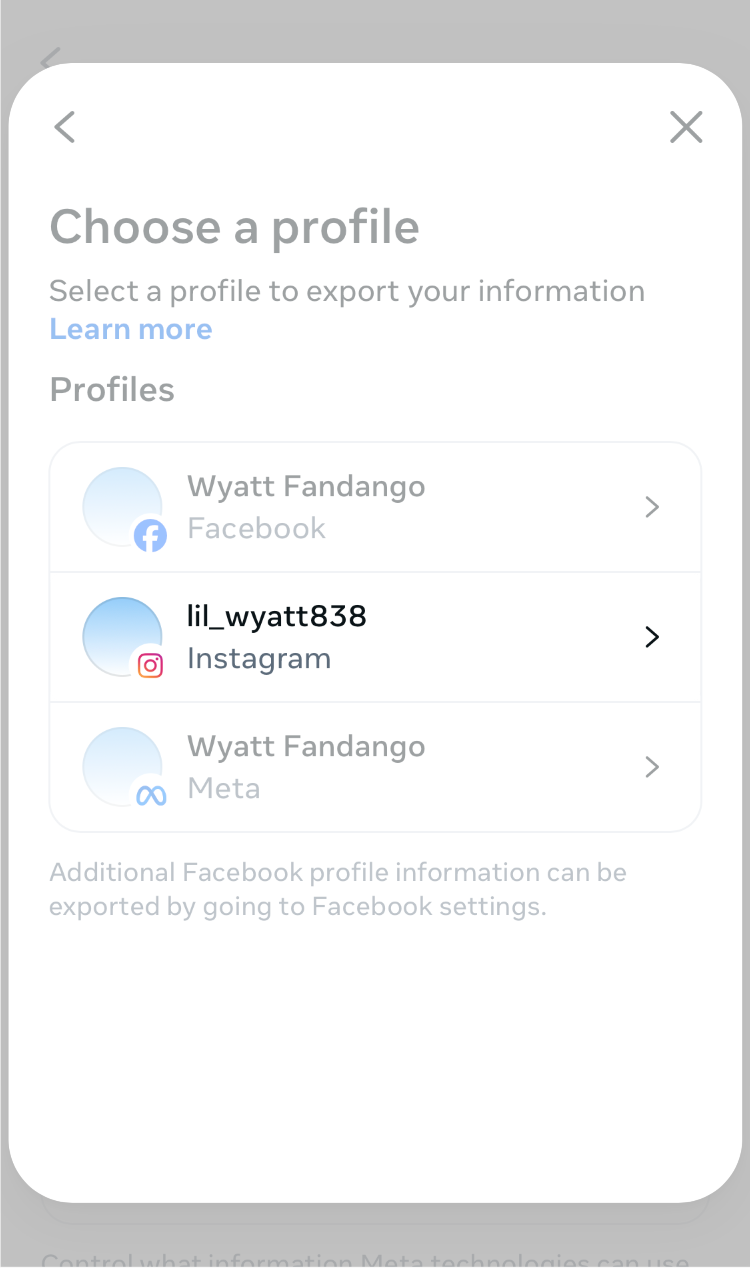The height and width of the screenshot is (1268, 750).
Task: Click the Instagram logo badge icon
Action: point(150,665)
